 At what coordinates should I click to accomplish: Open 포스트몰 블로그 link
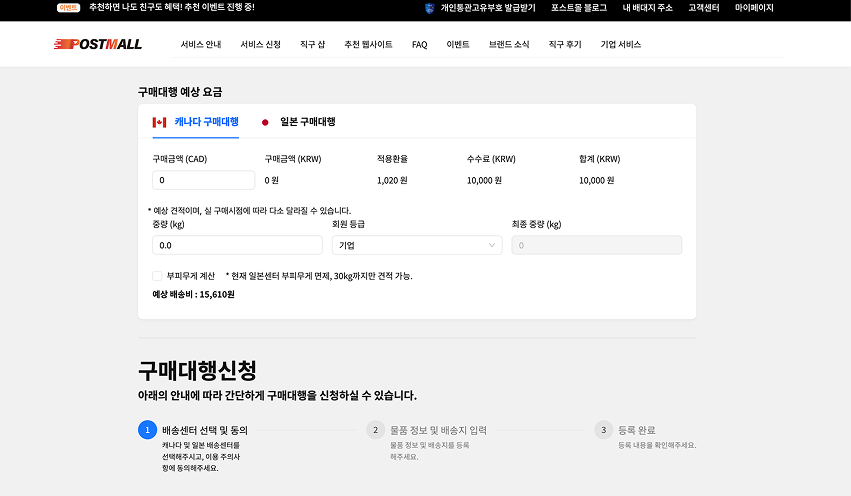578,8
